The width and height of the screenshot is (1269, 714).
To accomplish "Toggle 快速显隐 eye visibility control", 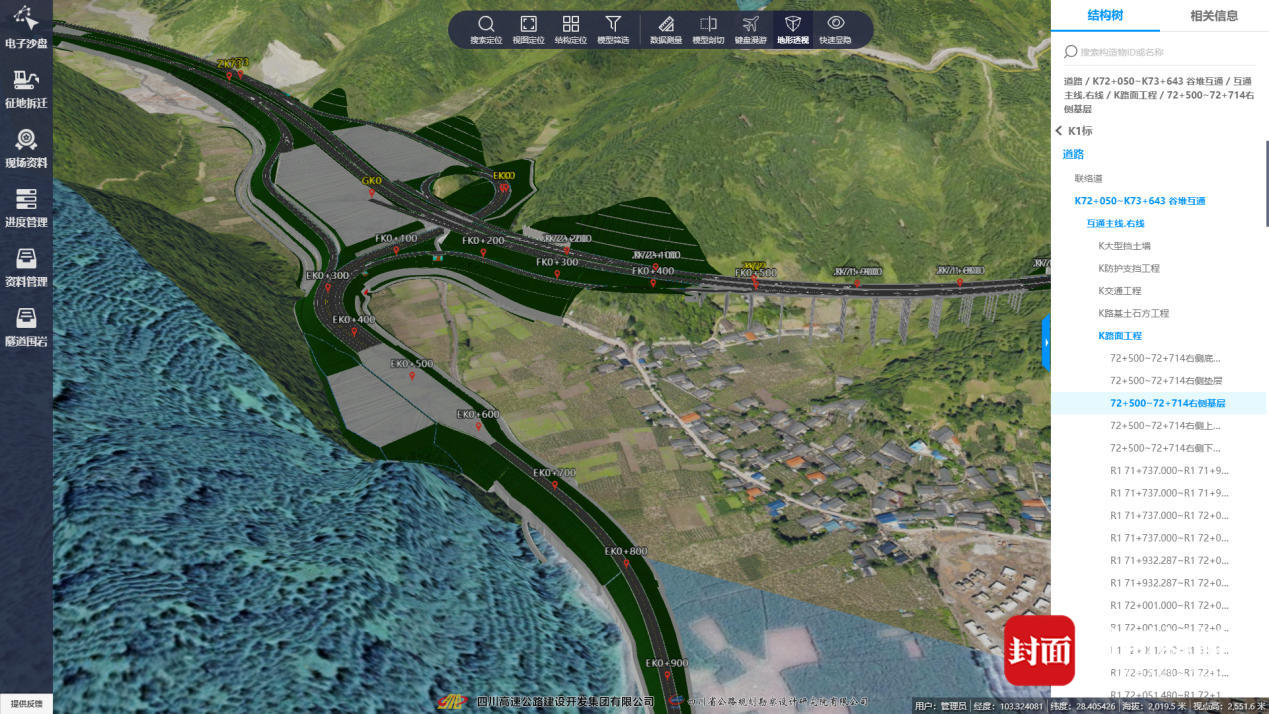I will click(x=835, y=29).
